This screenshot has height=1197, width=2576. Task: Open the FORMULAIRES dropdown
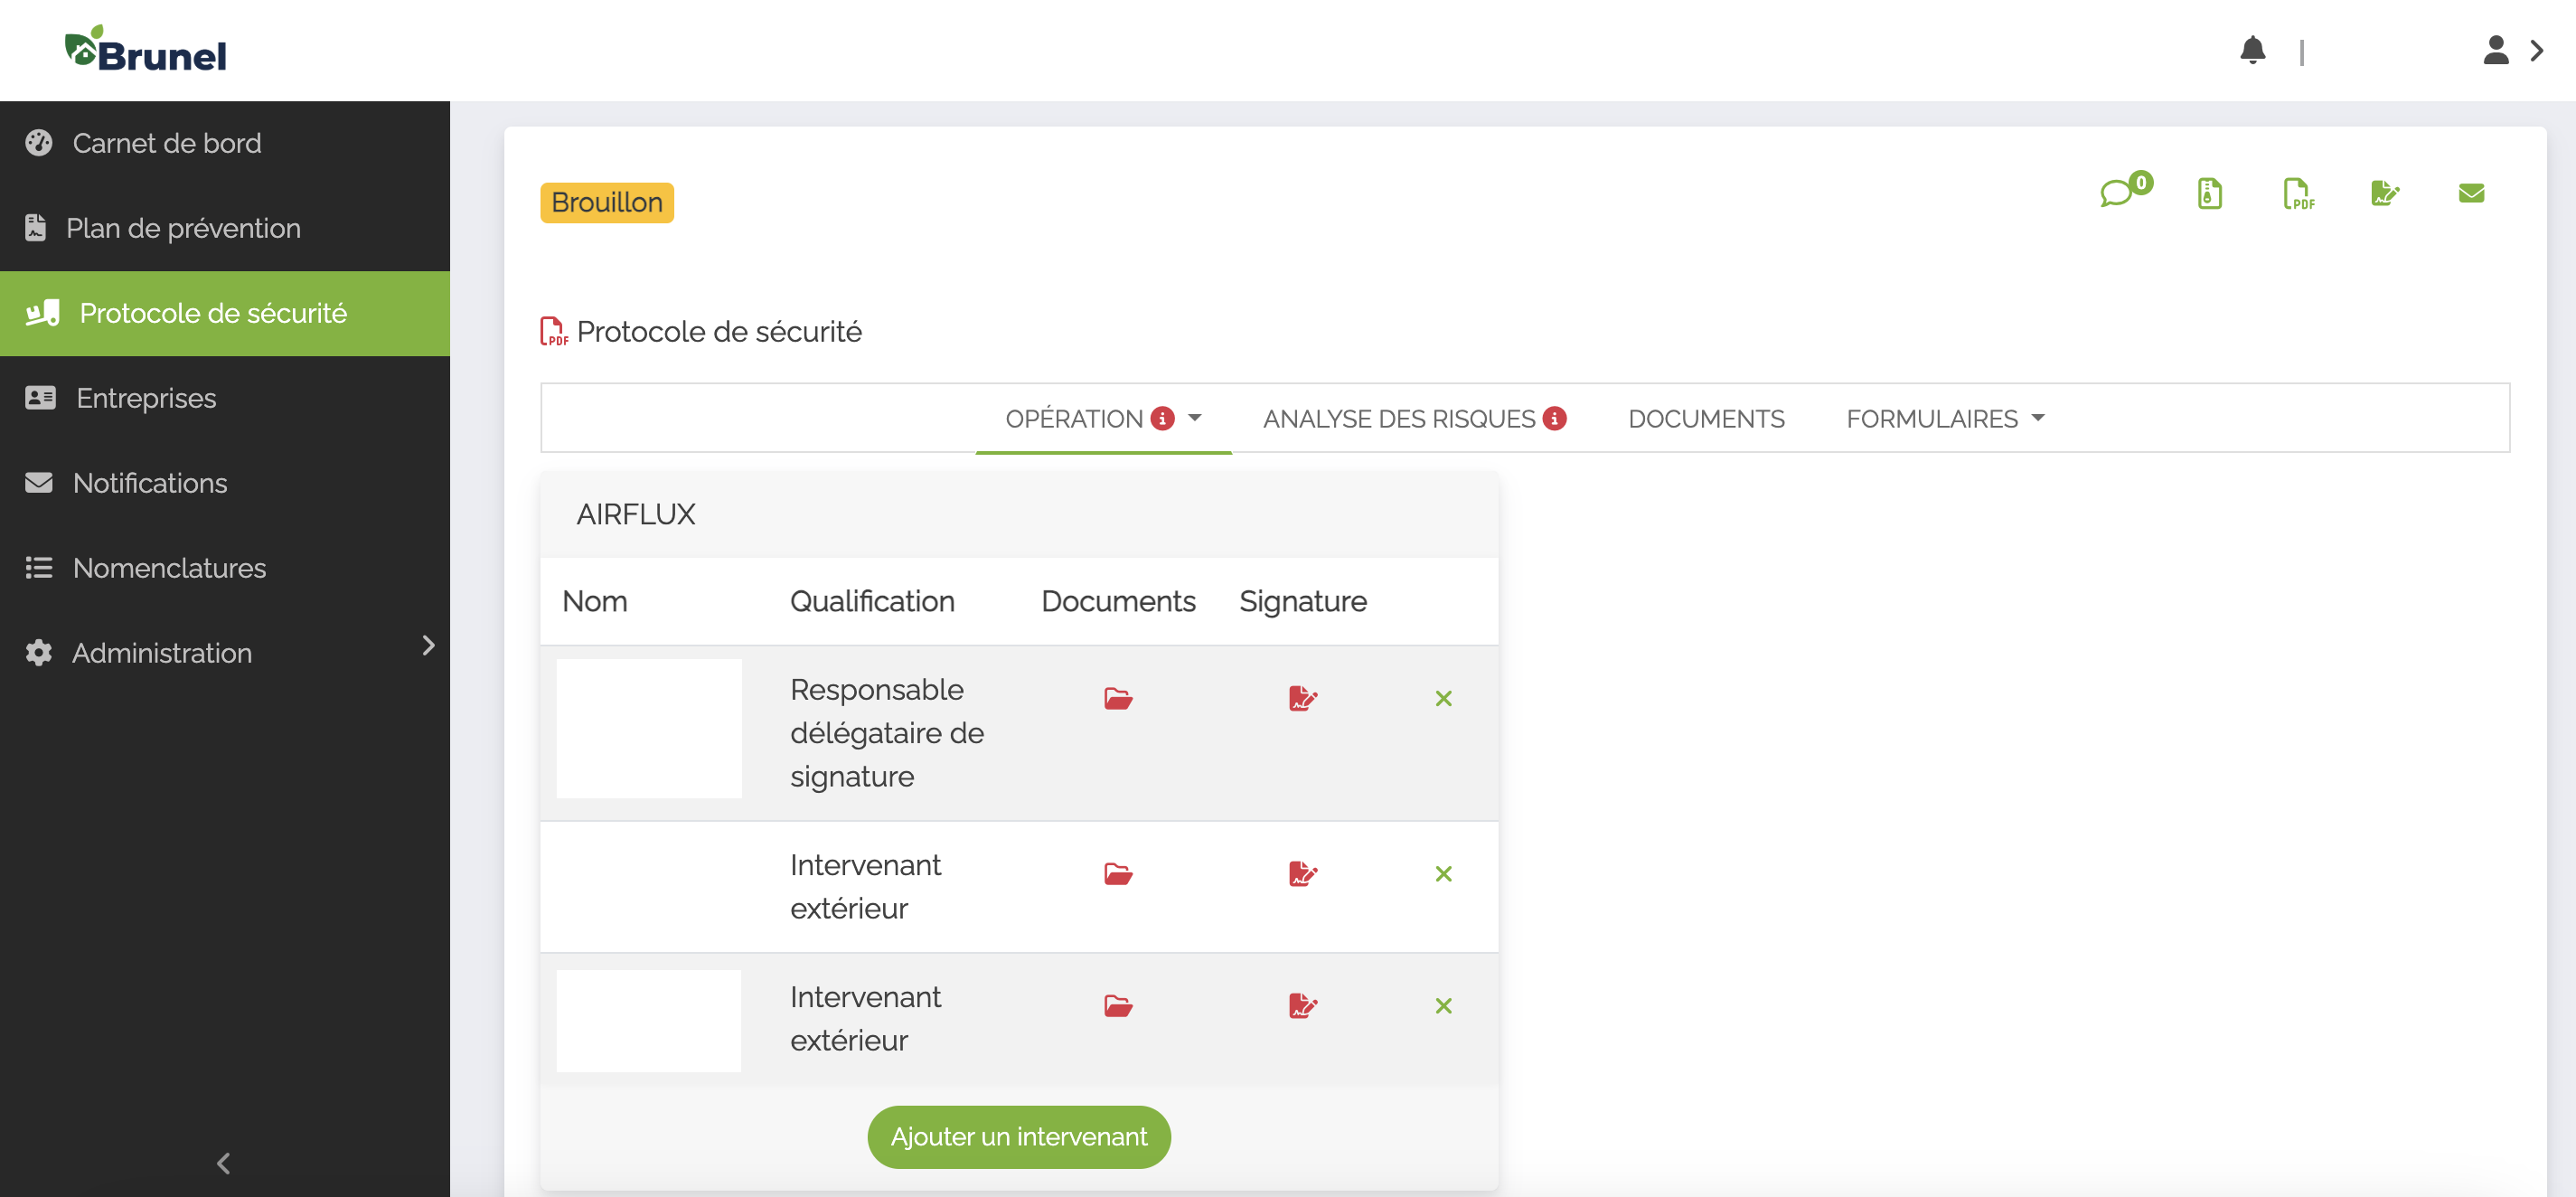(1944, 418)
